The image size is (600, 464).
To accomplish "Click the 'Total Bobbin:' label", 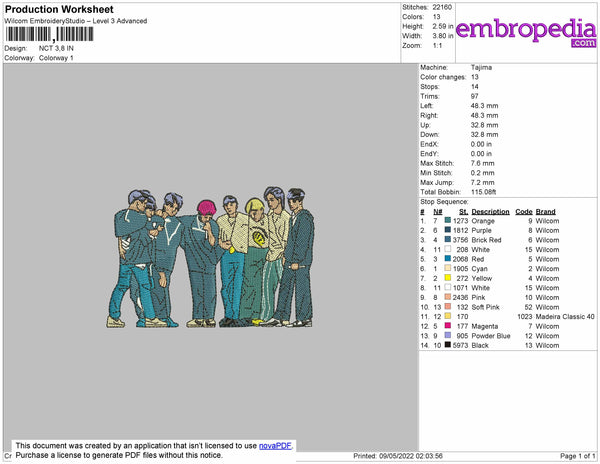I will tap(440, 192).
